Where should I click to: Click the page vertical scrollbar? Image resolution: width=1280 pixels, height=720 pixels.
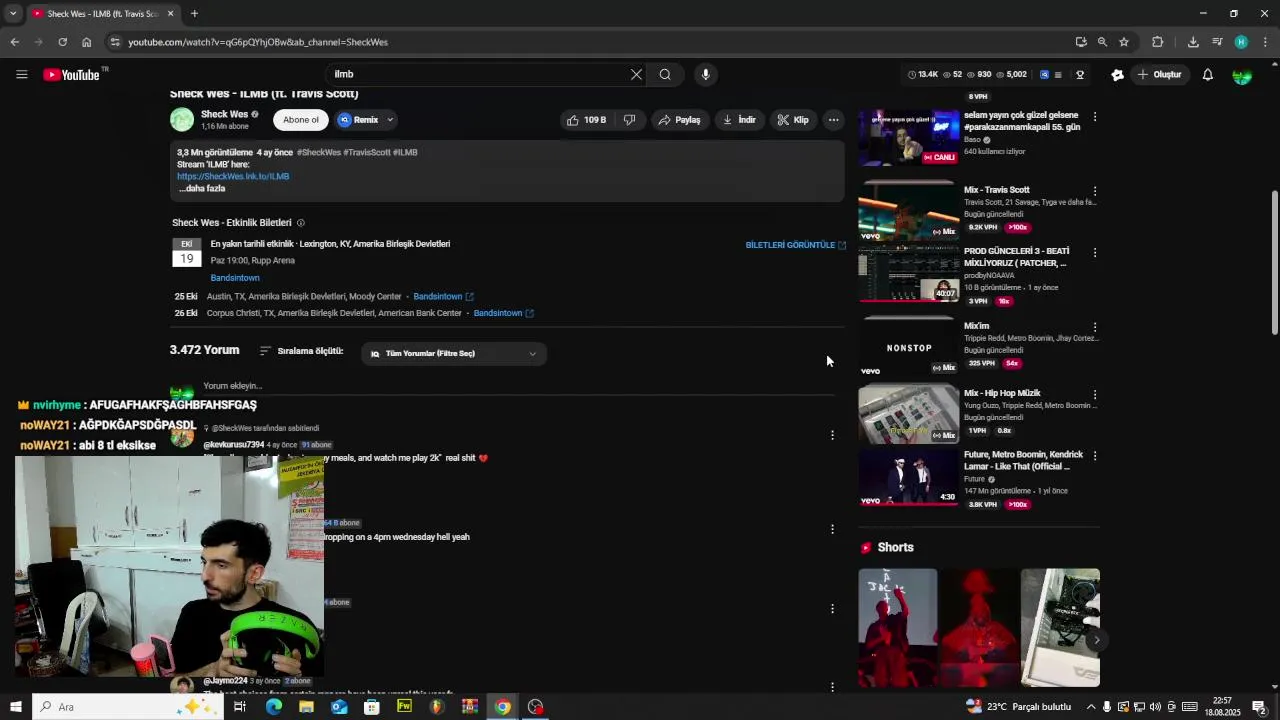1274,262
